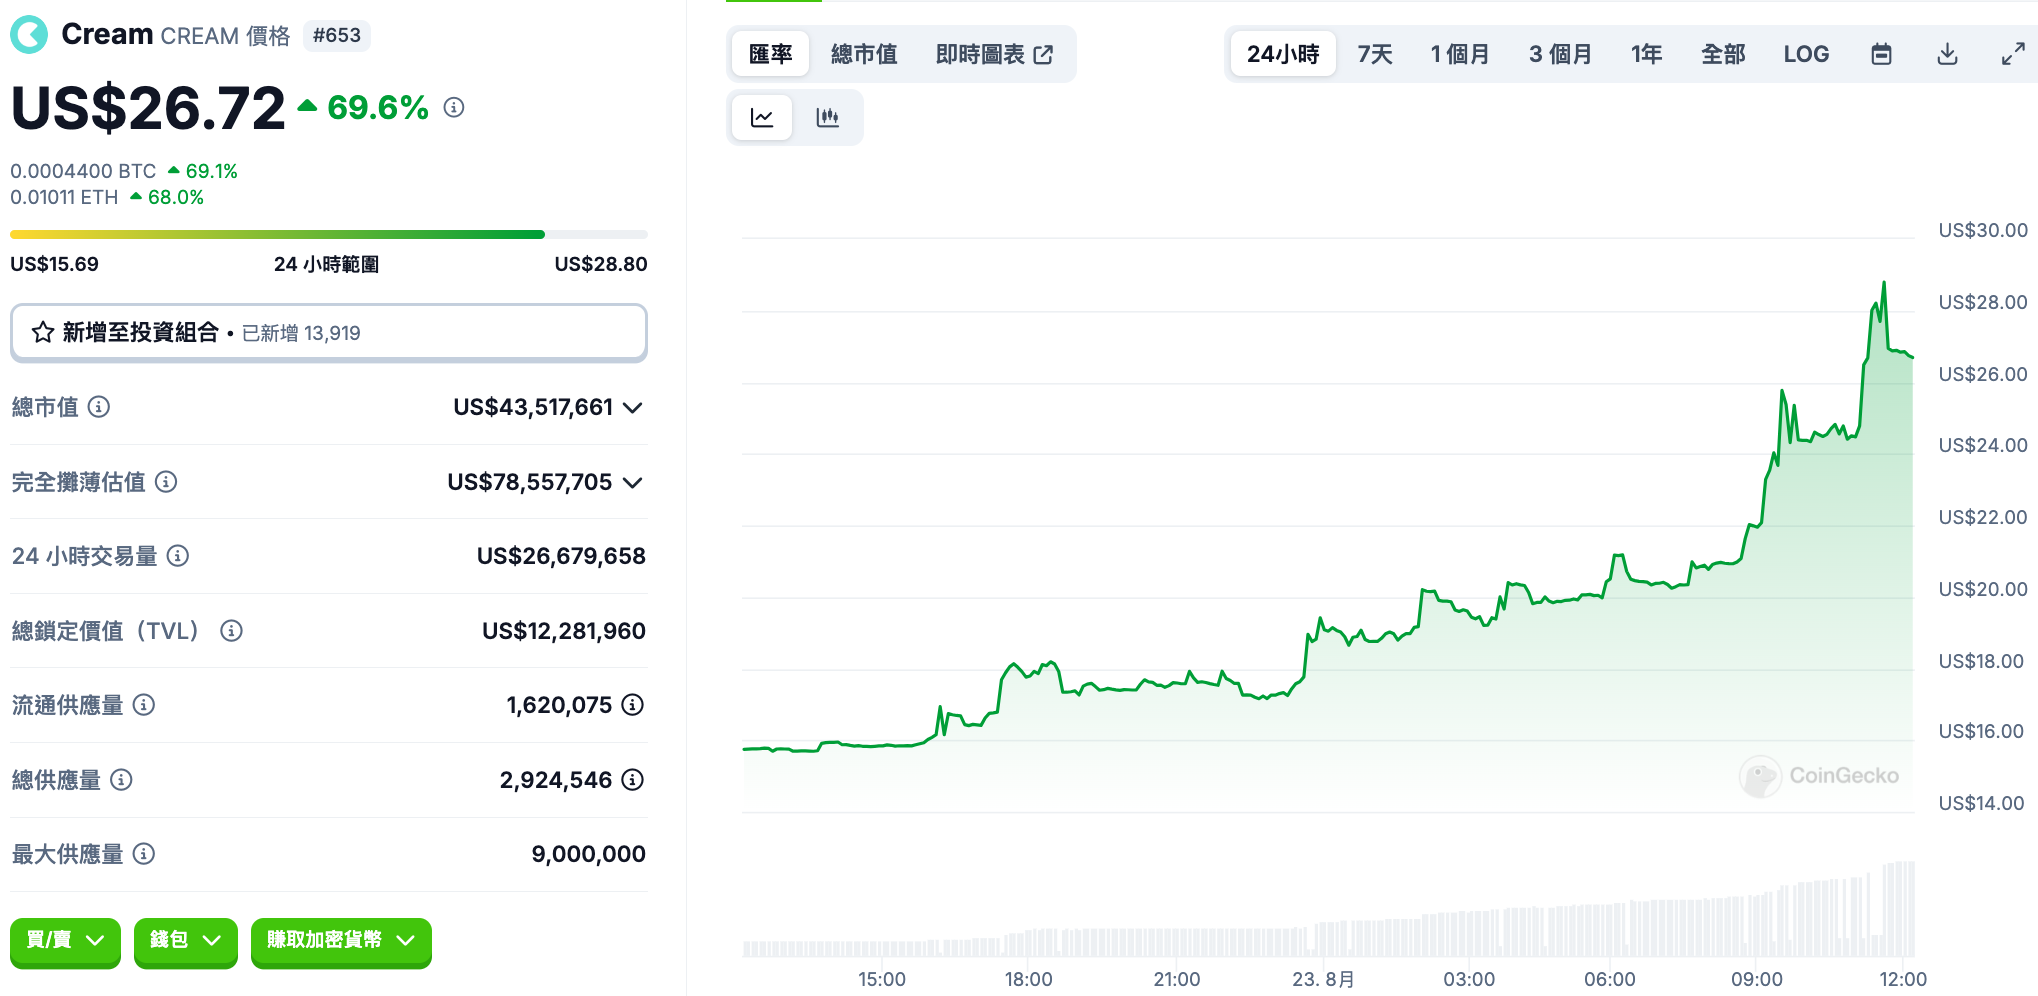2038x996 pixels.
Task: Open info icon next to 1,620,075 value
Action: tap(633, 705)
